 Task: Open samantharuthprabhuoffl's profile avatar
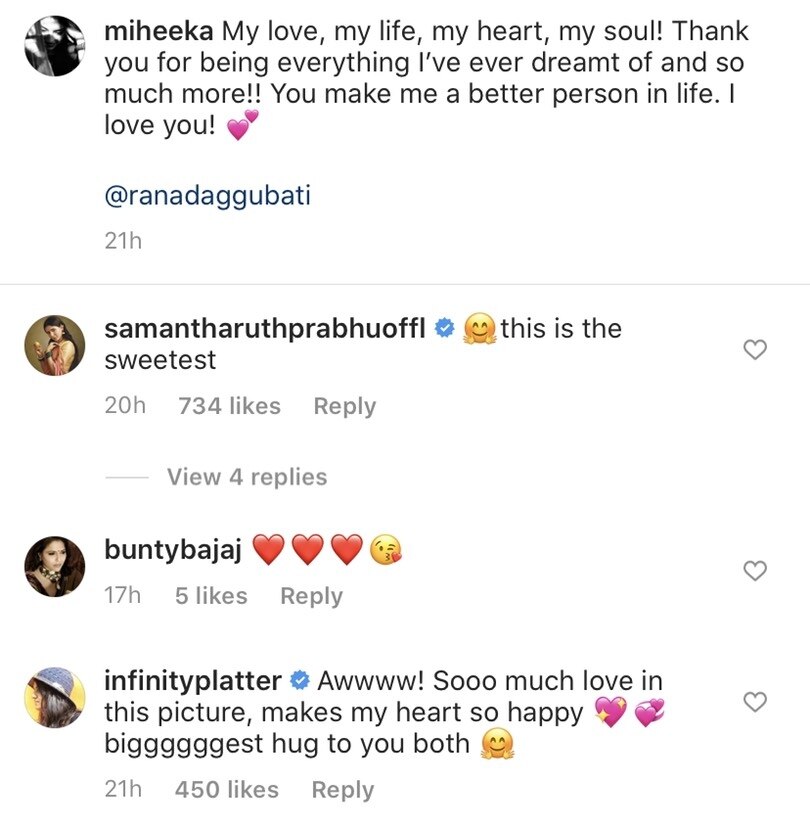click(x=54, y=345)
